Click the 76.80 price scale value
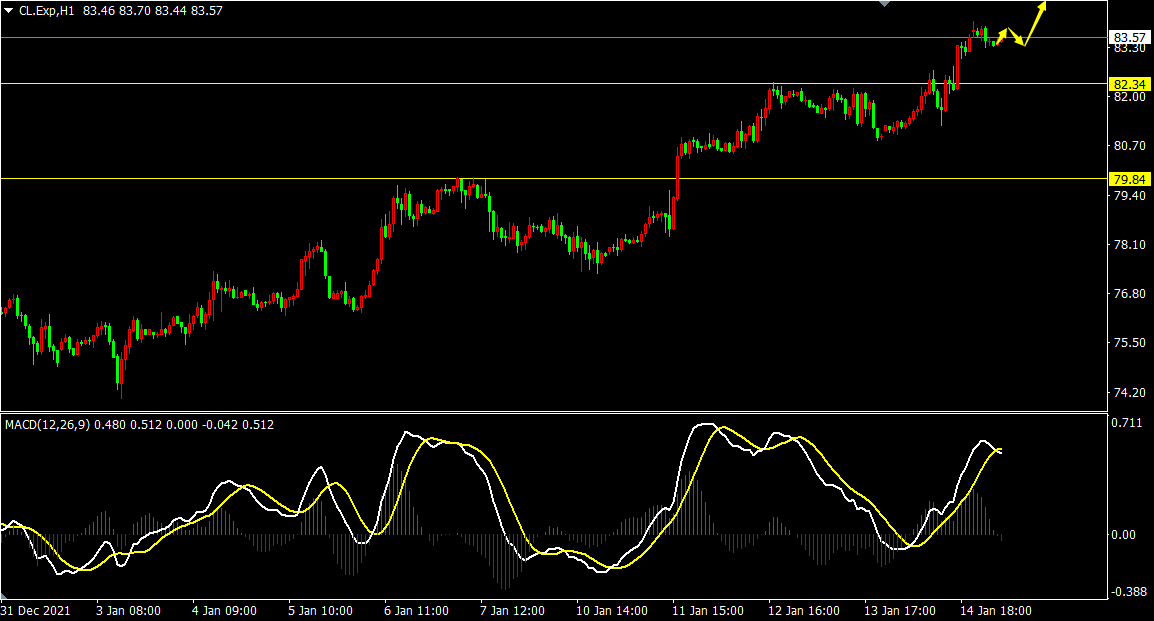 click(x=1130, y=294)
